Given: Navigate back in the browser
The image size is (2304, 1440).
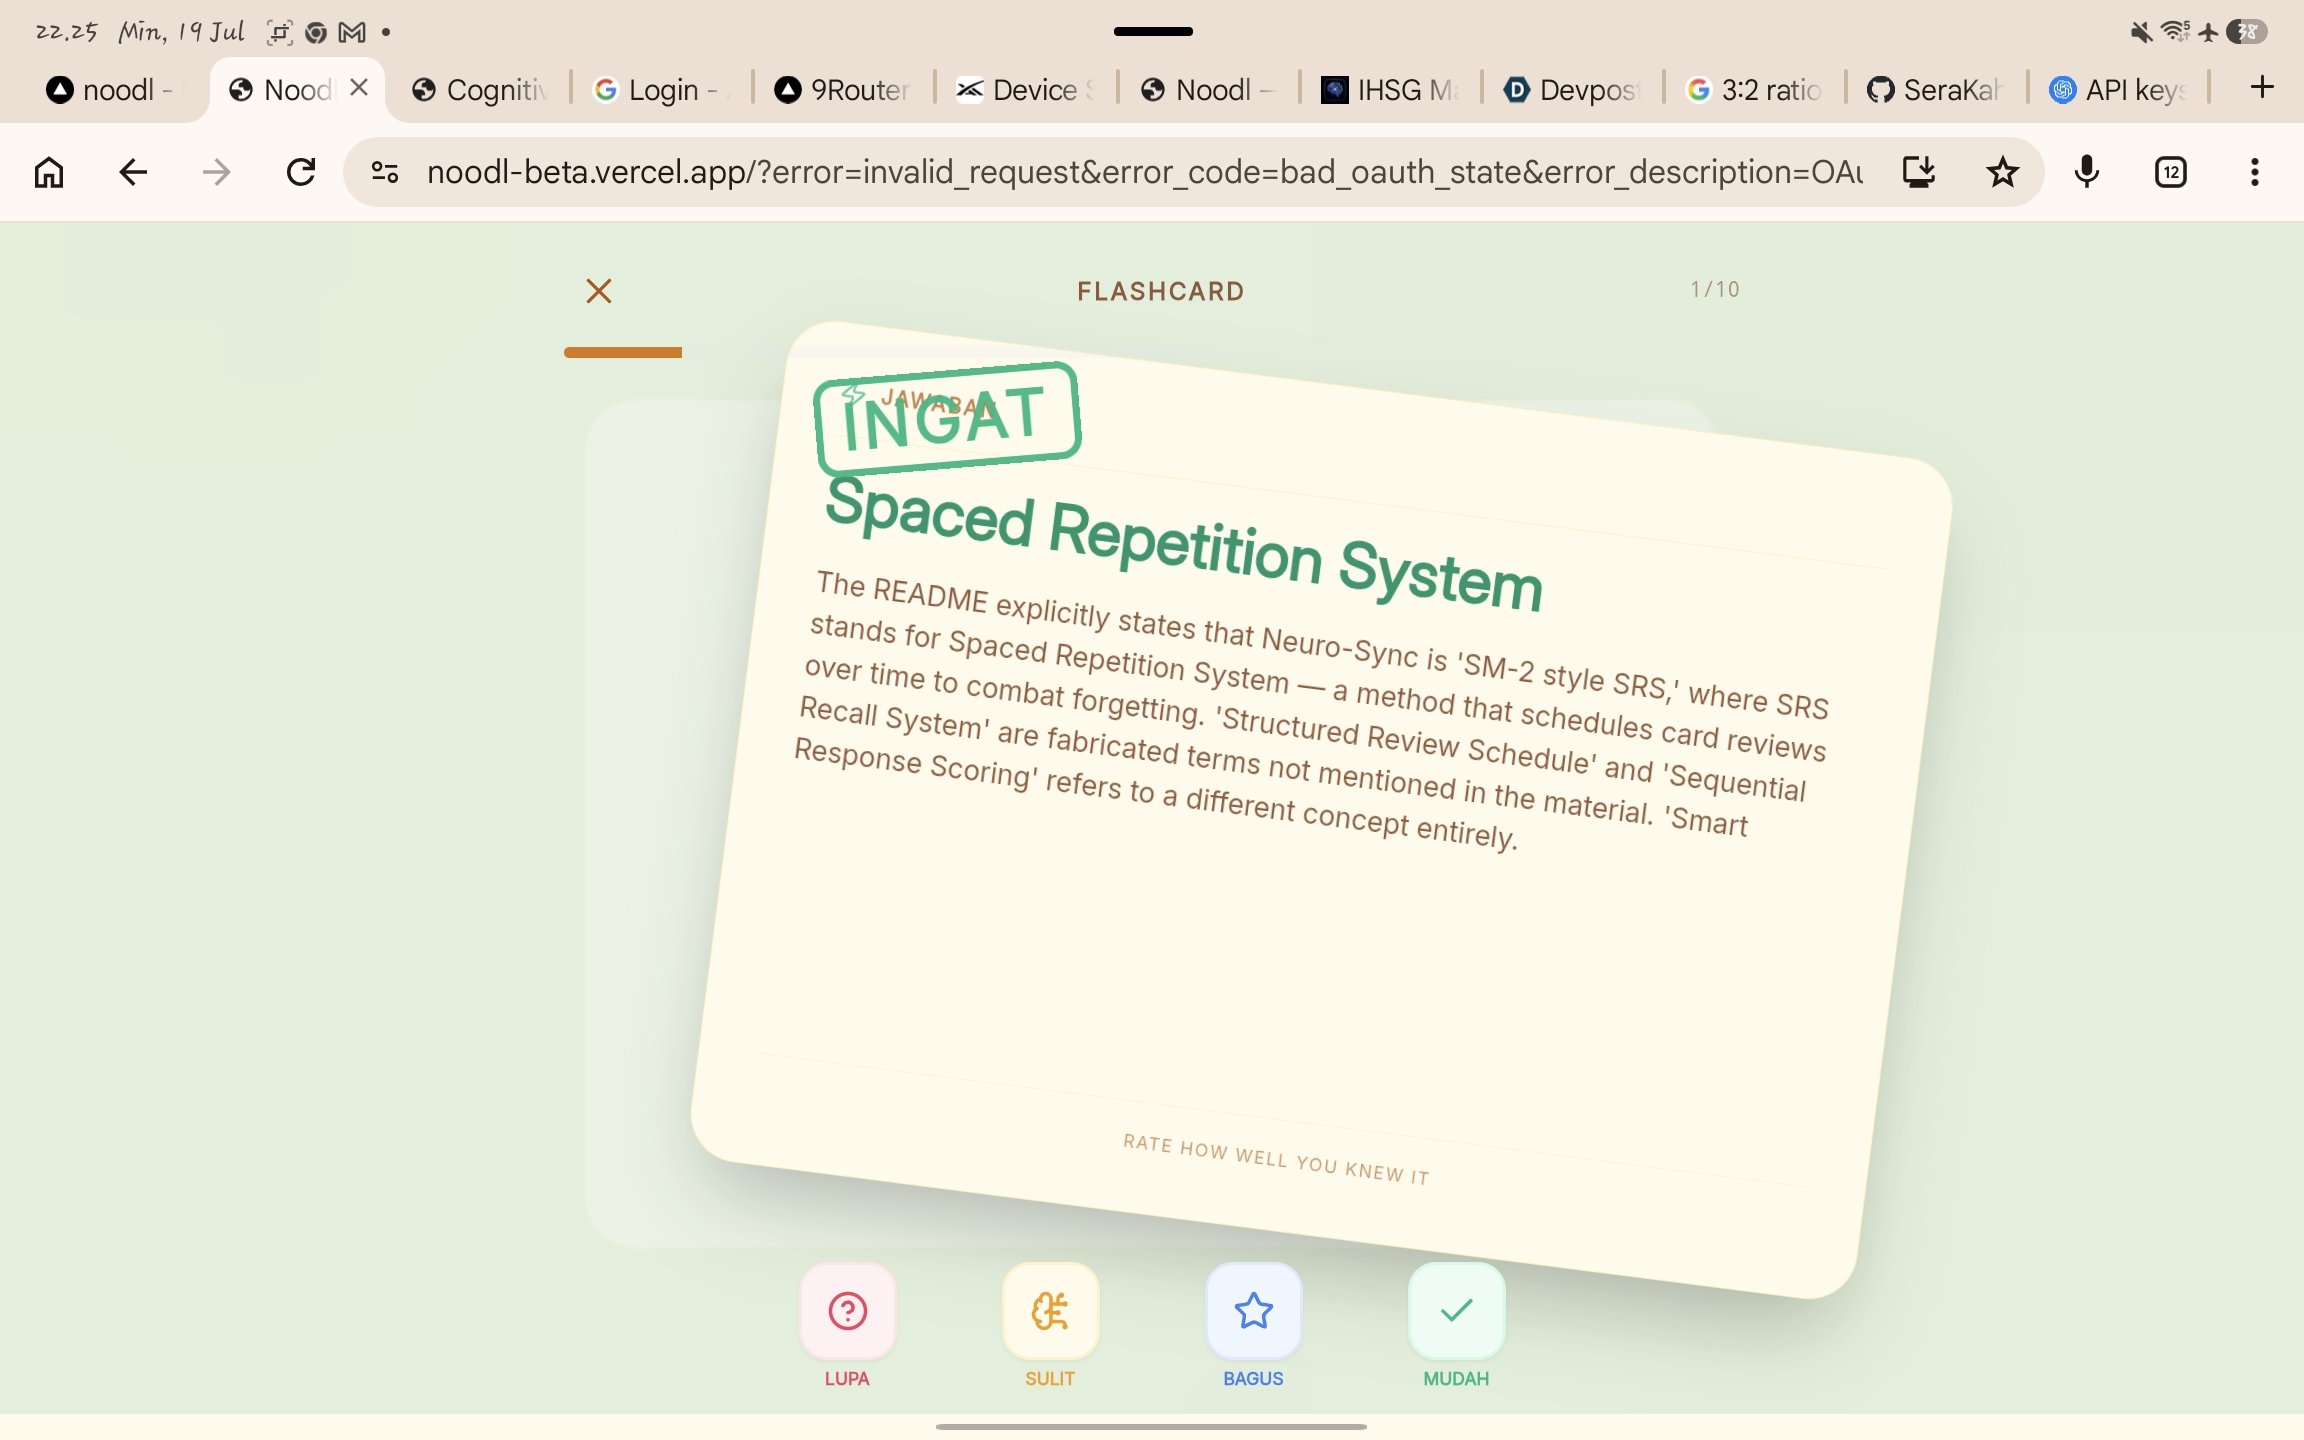Looking at the screenshot, I should pos(133,173).
